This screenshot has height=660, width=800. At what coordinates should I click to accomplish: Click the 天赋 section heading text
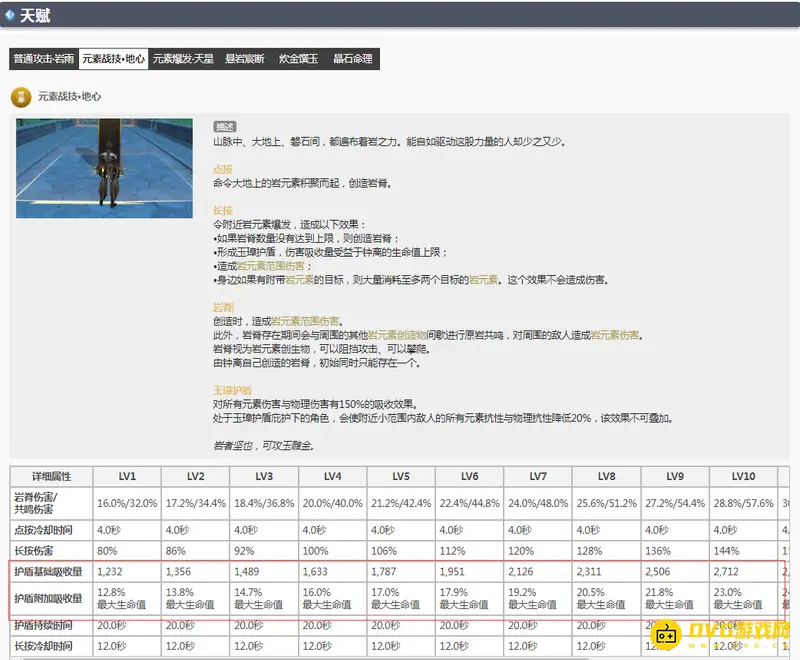coord(36,15)
